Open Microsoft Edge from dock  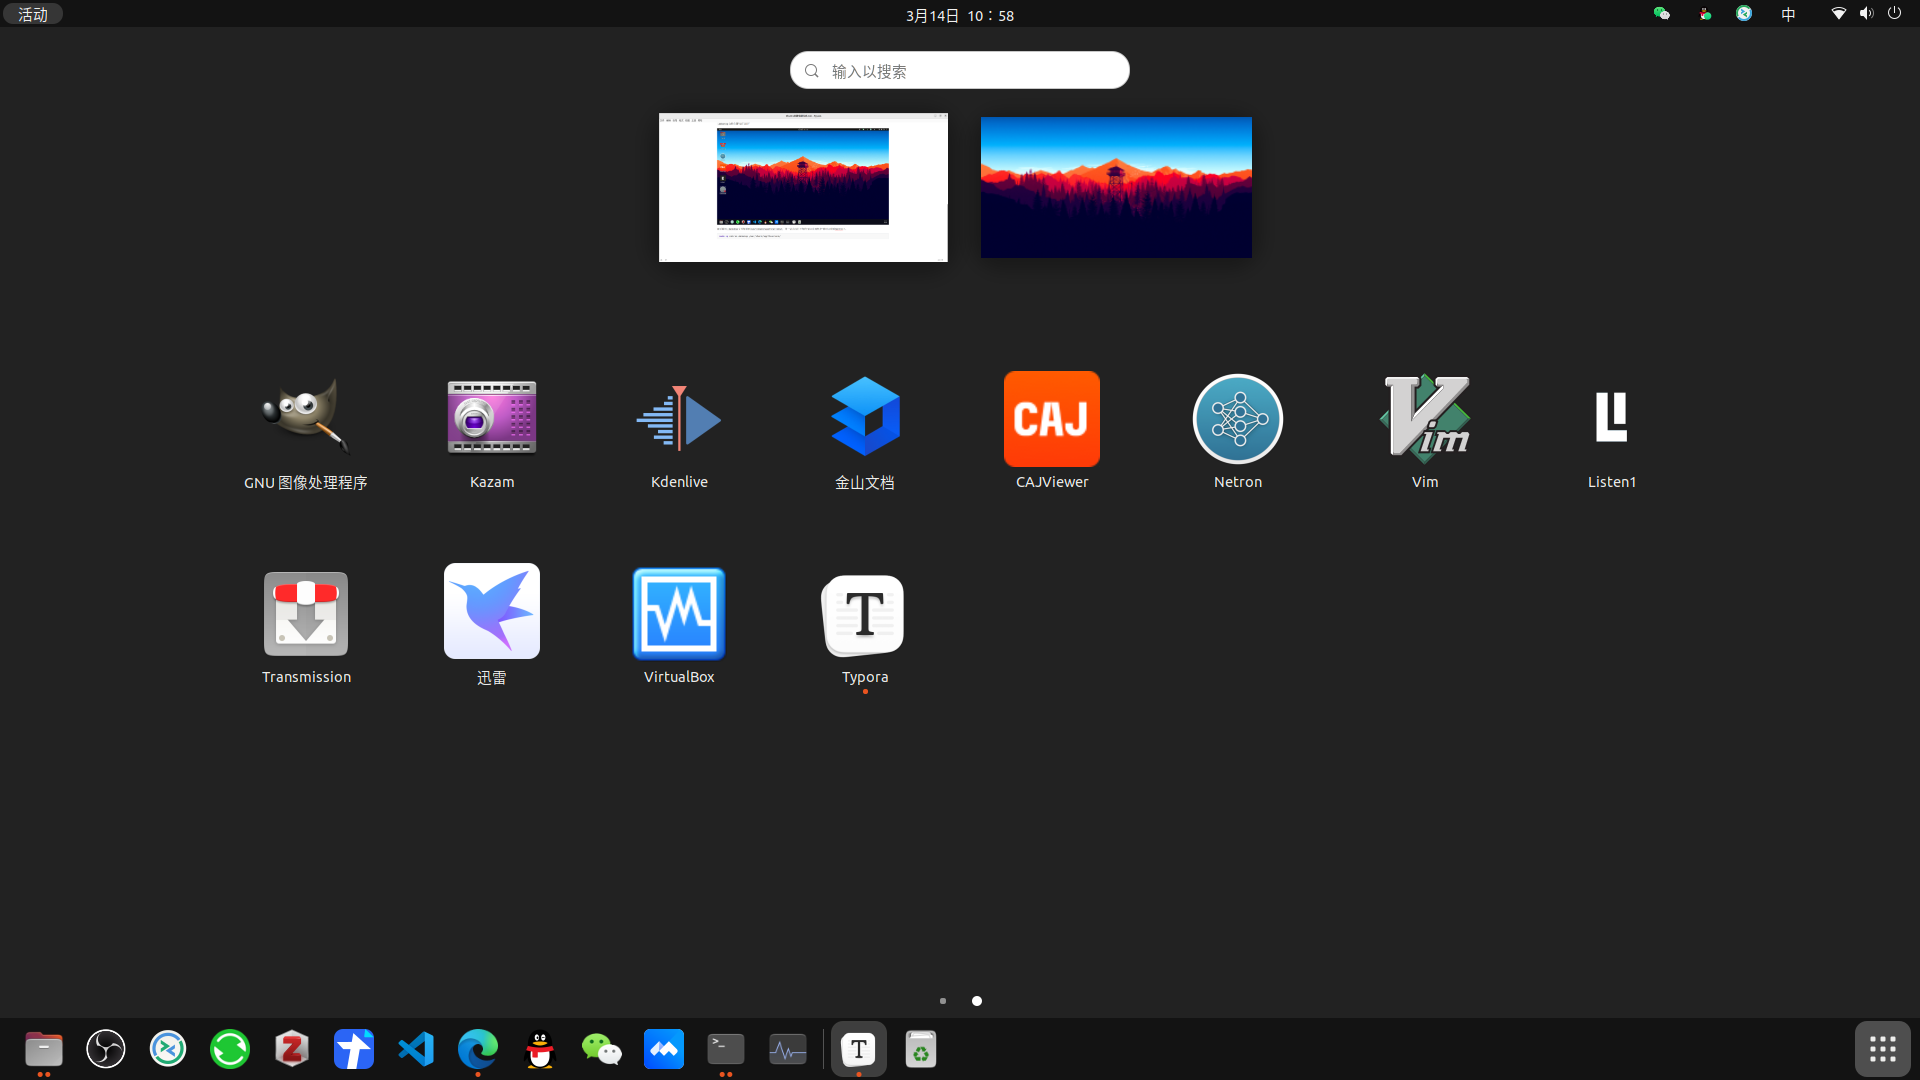478,1049
